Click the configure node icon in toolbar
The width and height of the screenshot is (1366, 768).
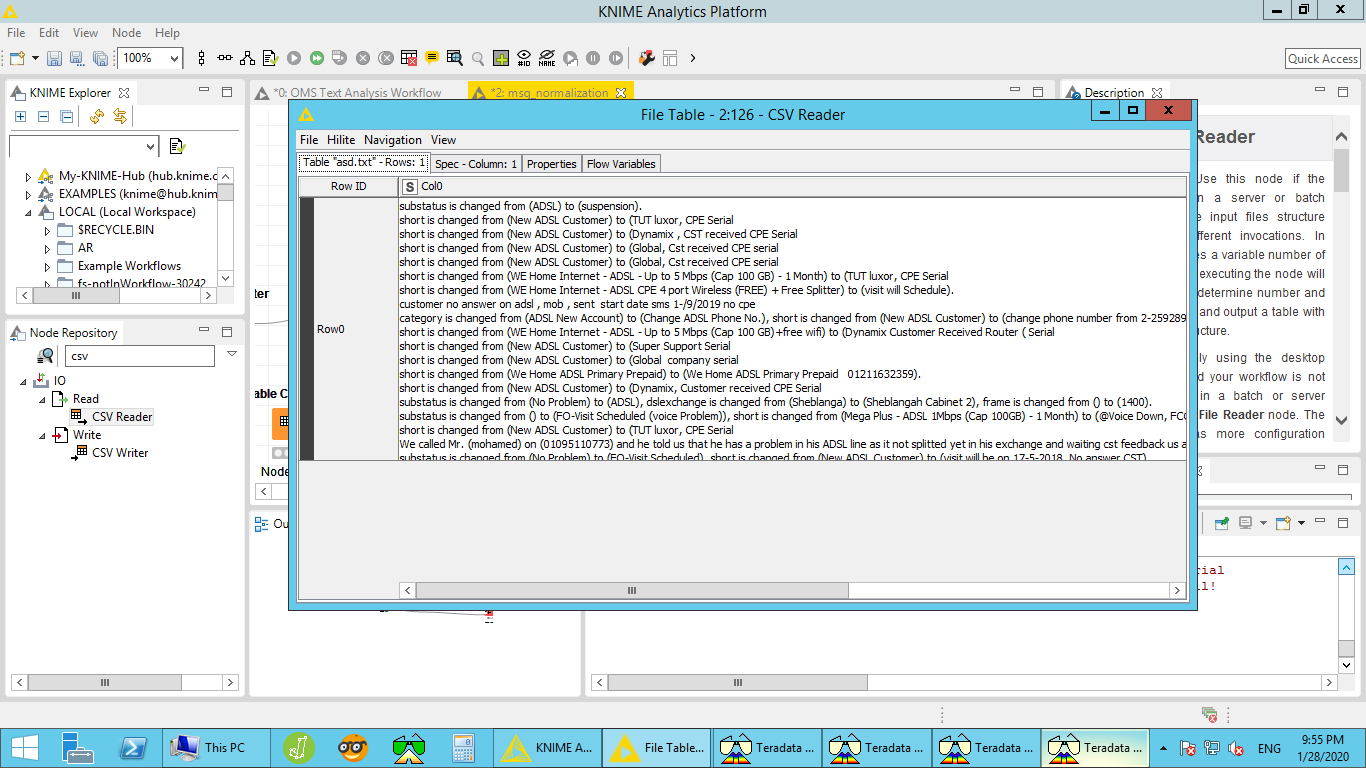tap(270, 58)
